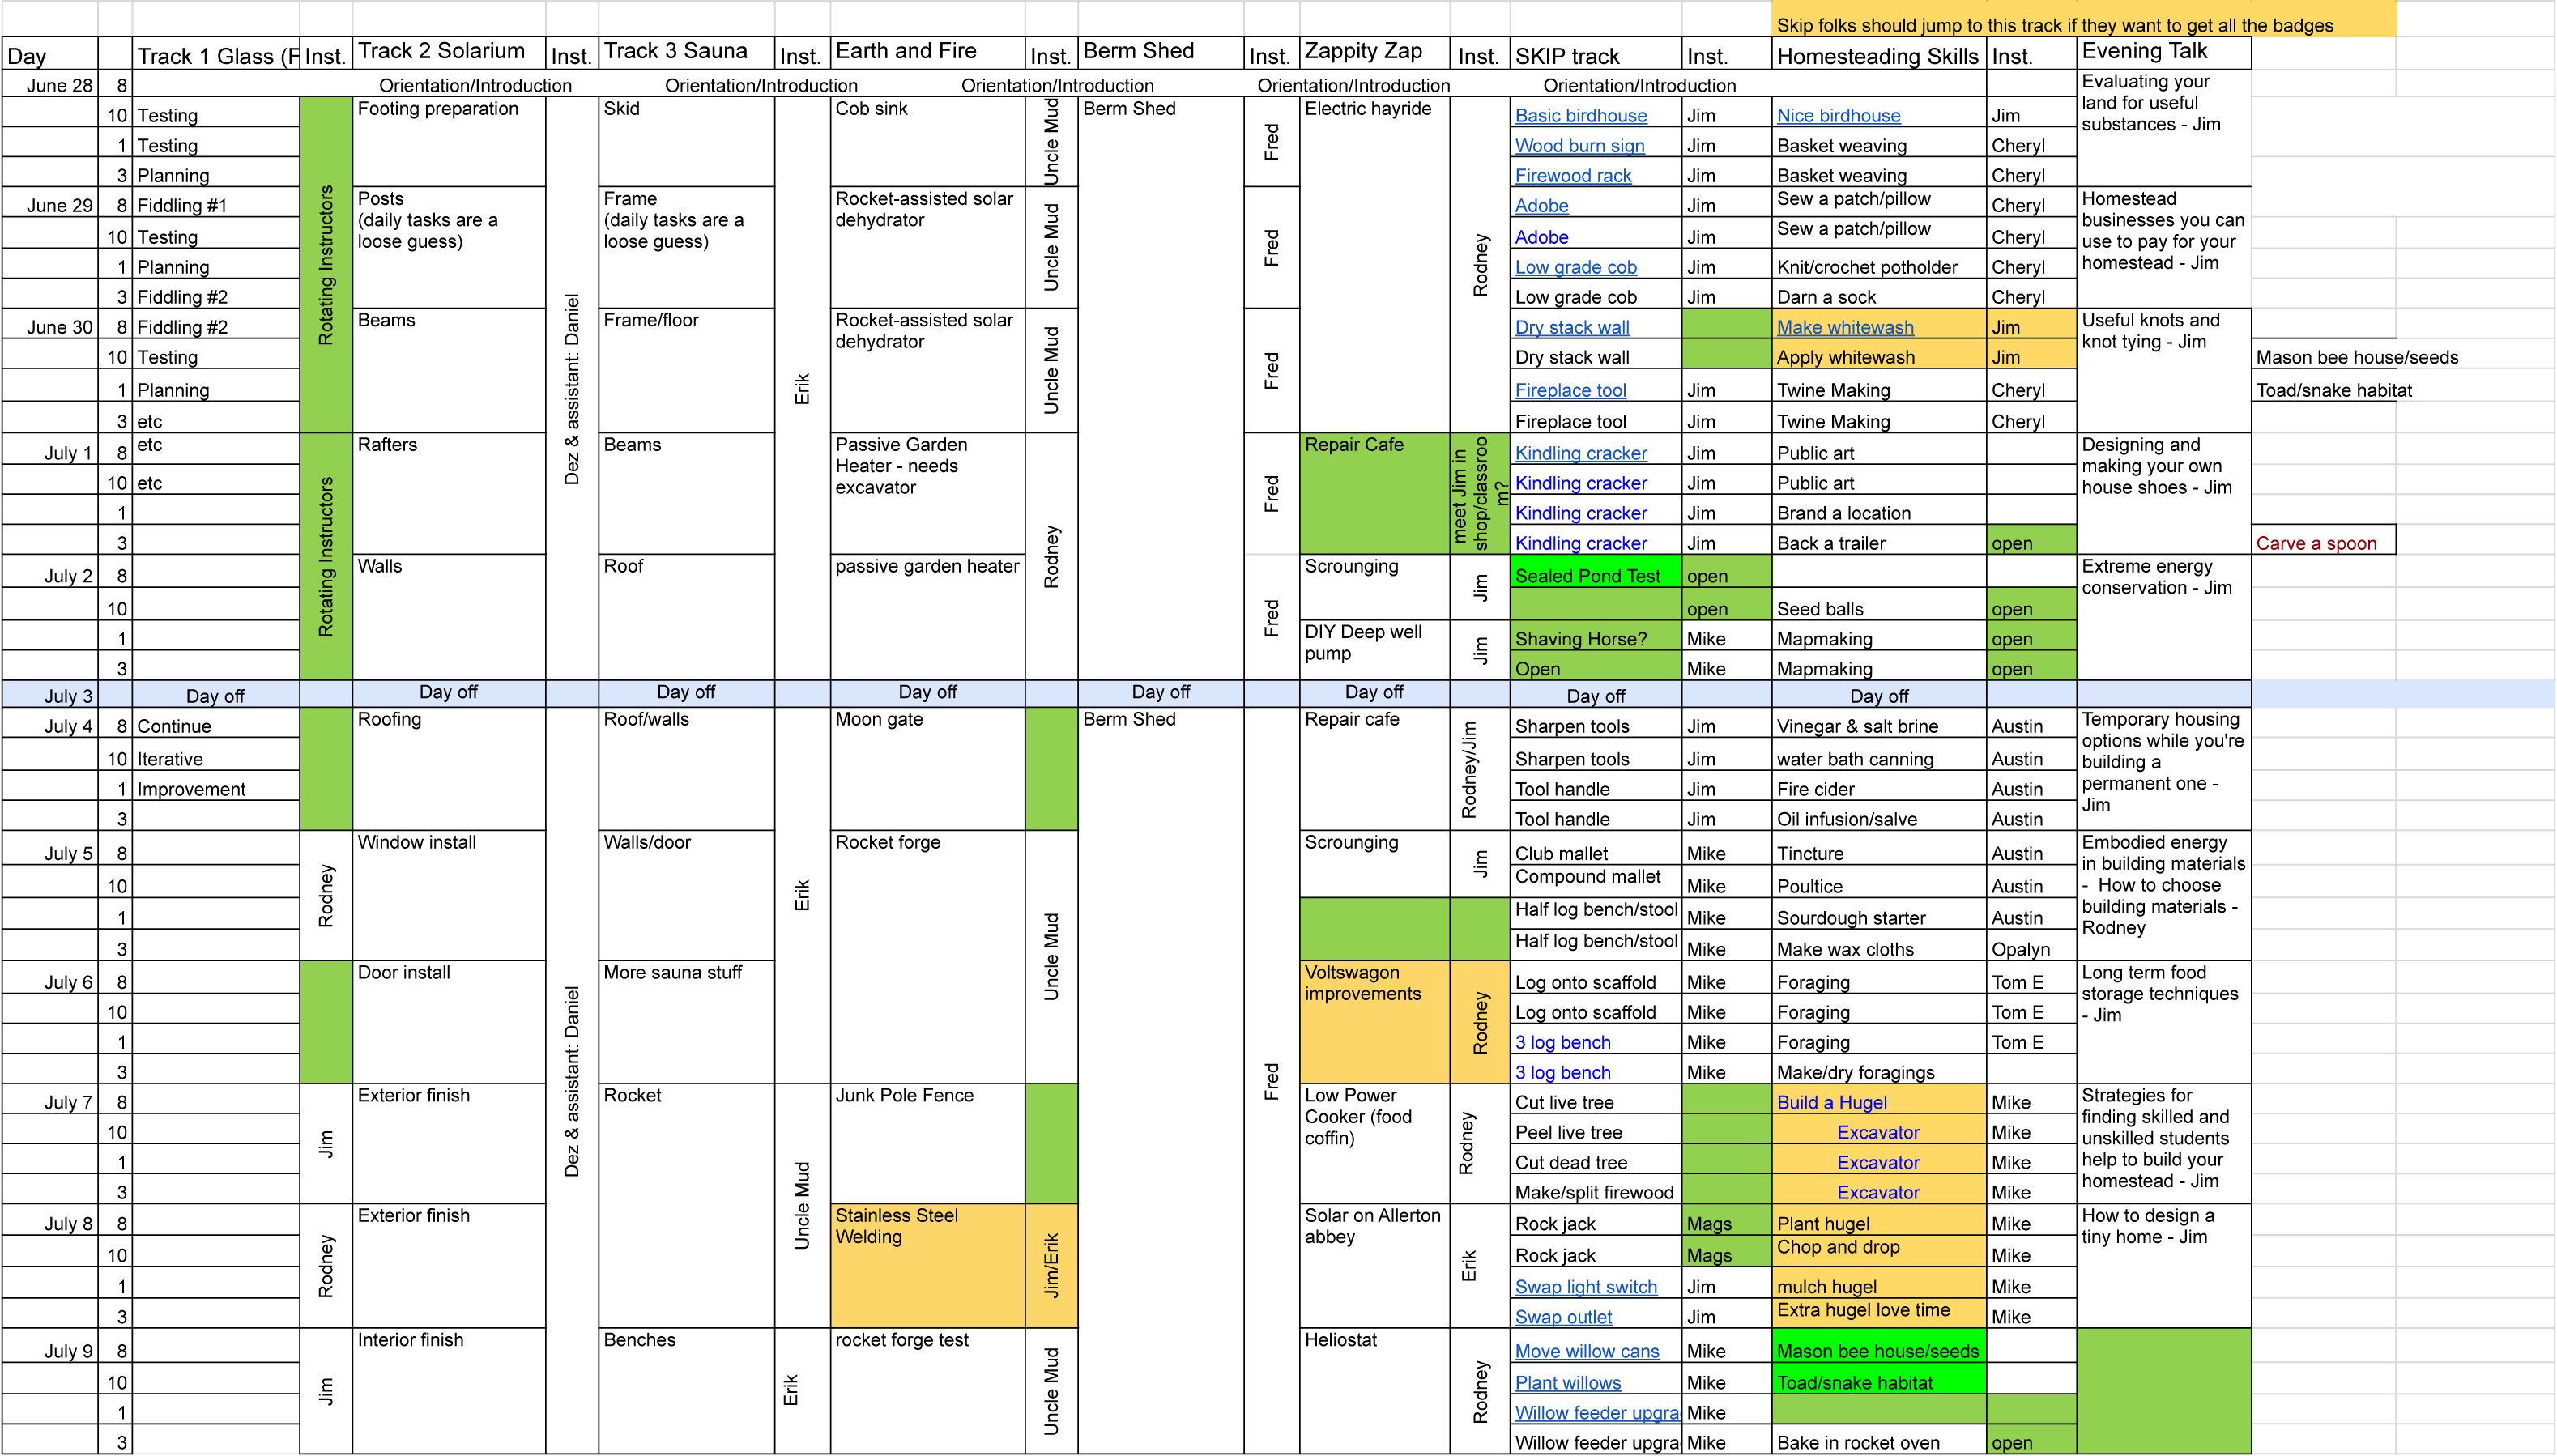Open the Build a Hugel link
Screen dimensions: 2557x1456
1831,1102
